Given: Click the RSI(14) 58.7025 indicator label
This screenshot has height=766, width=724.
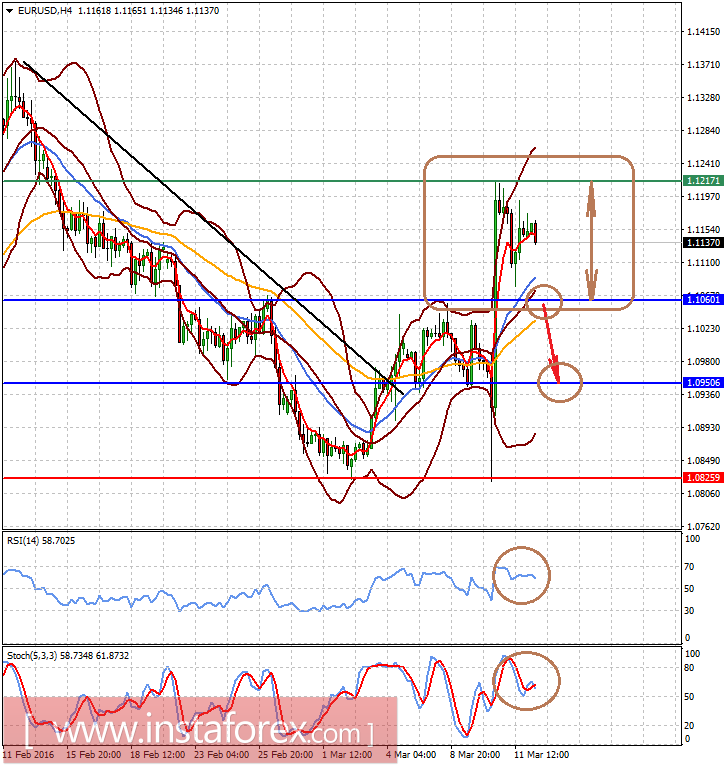Looking at the screenshot, I should [41, 541].
